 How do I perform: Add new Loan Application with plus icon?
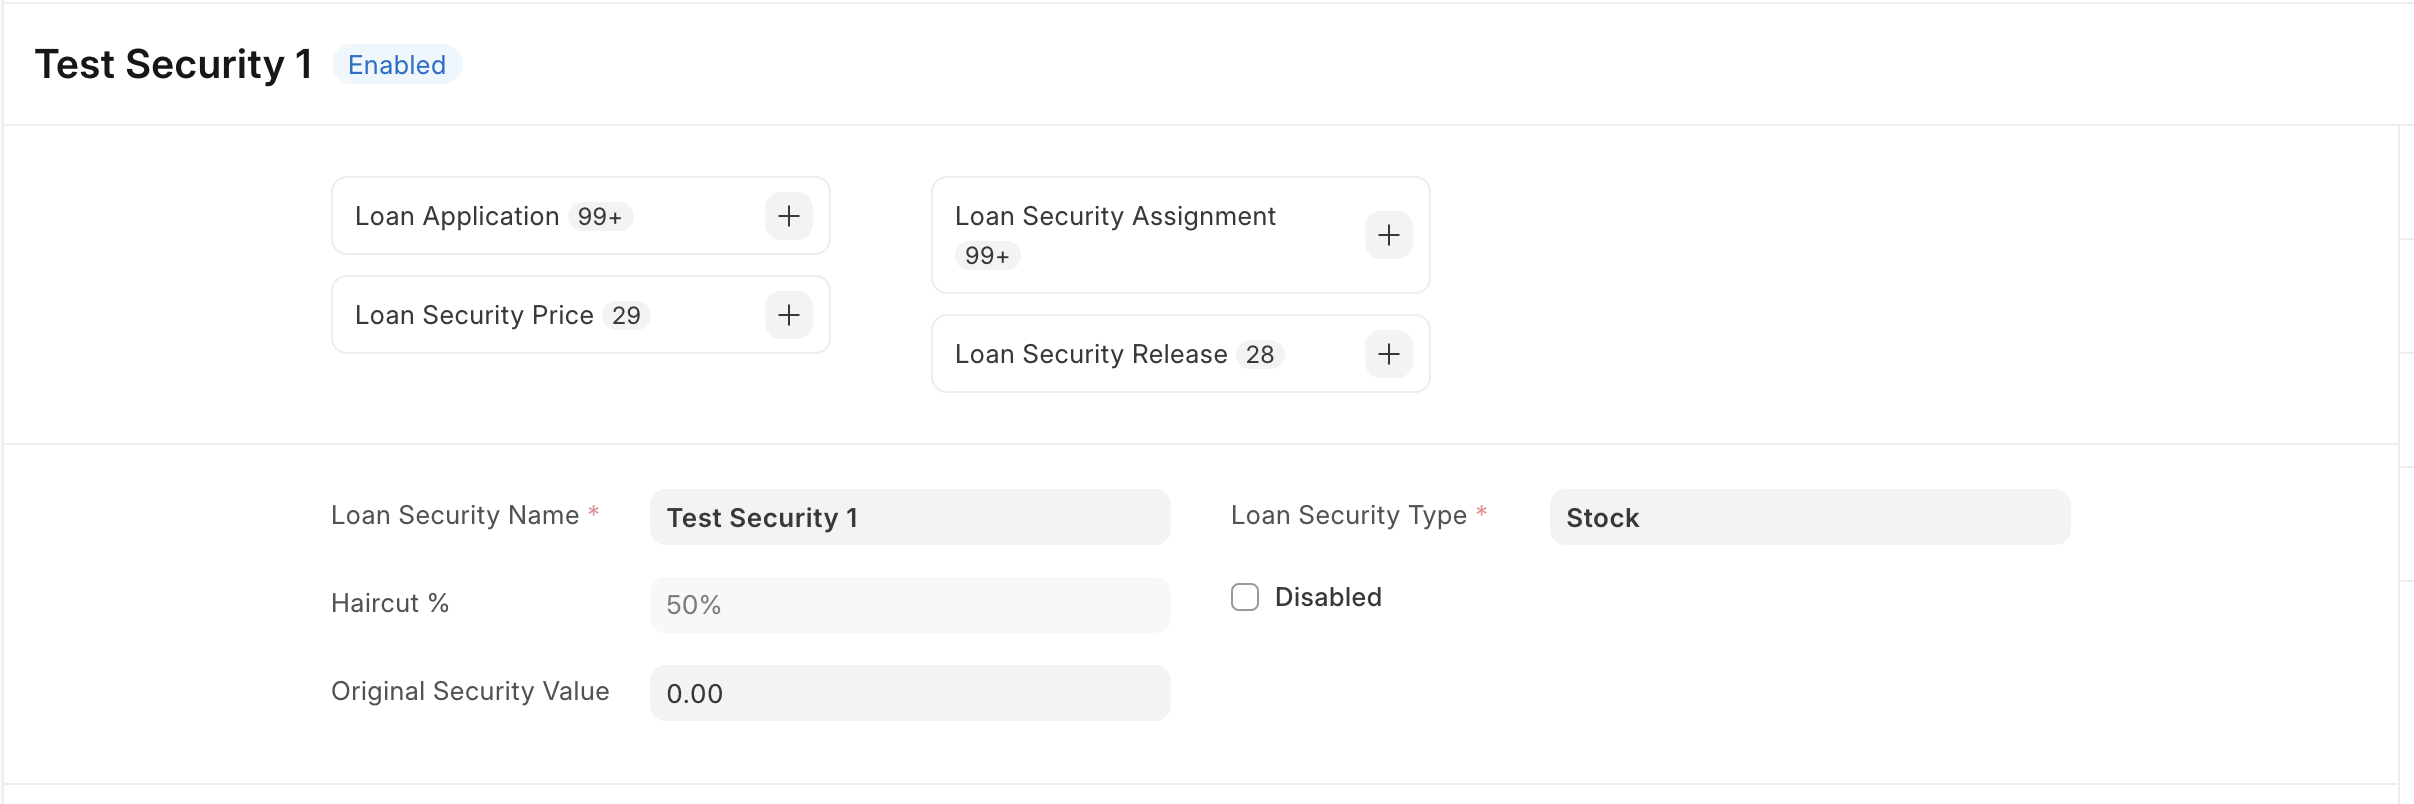(789, 216)
